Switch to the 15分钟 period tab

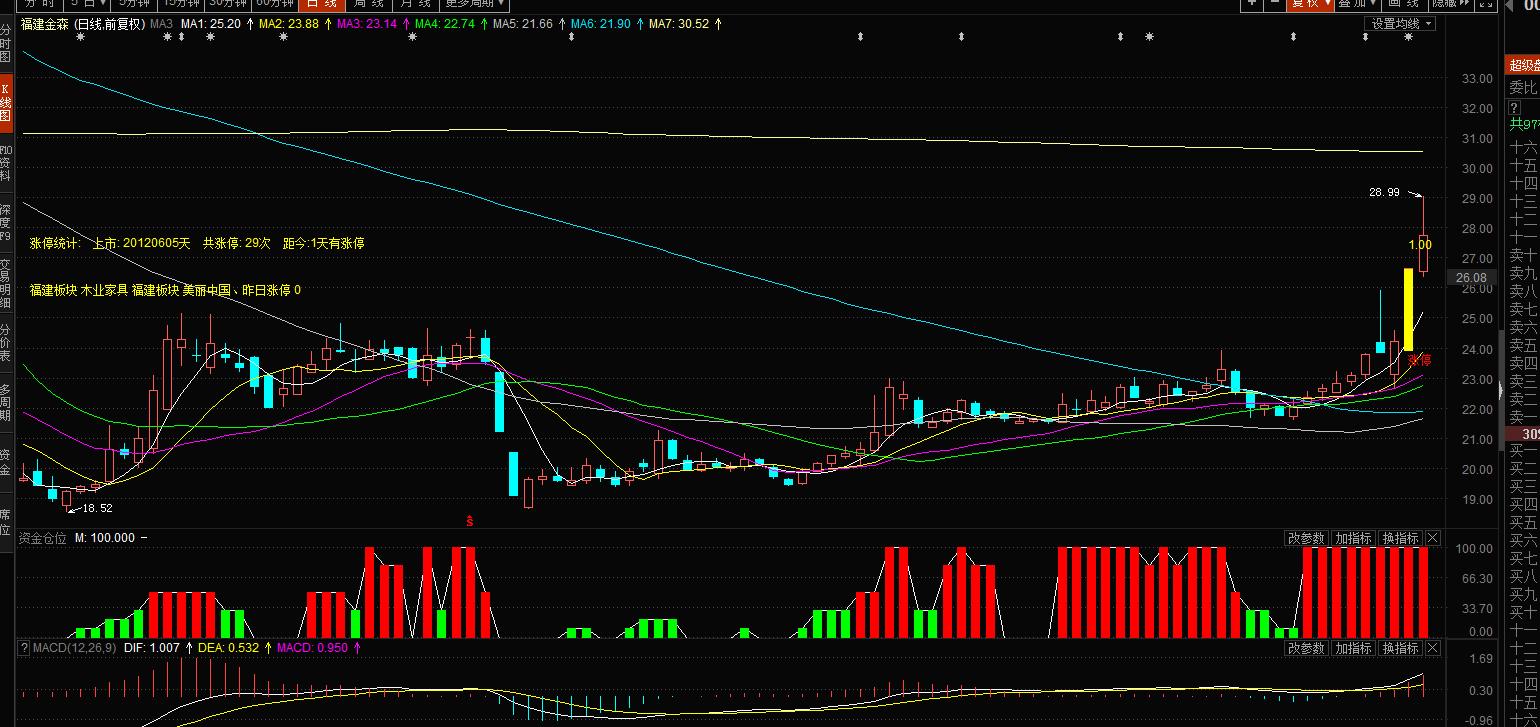pos(182,4)
